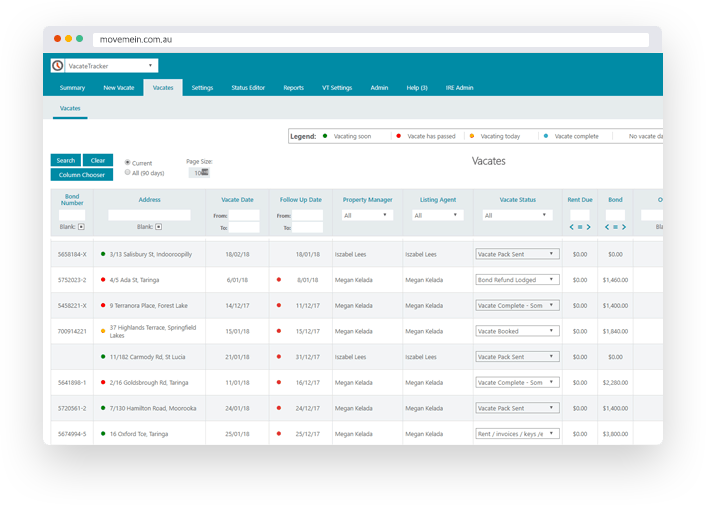
Task: Click the orange status dot for 37 Highlands Terrace
Action: [x=103, y=331]
